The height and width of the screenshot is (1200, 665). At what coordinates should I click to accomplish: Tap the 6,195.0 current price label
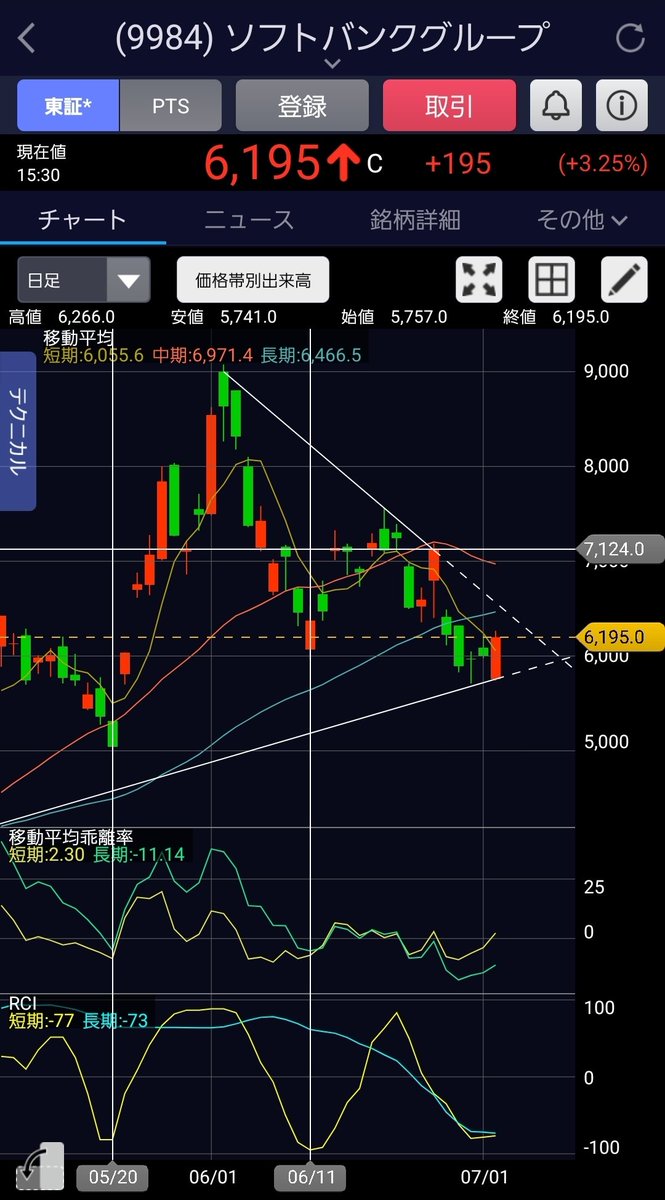click(x=621, y=637)
